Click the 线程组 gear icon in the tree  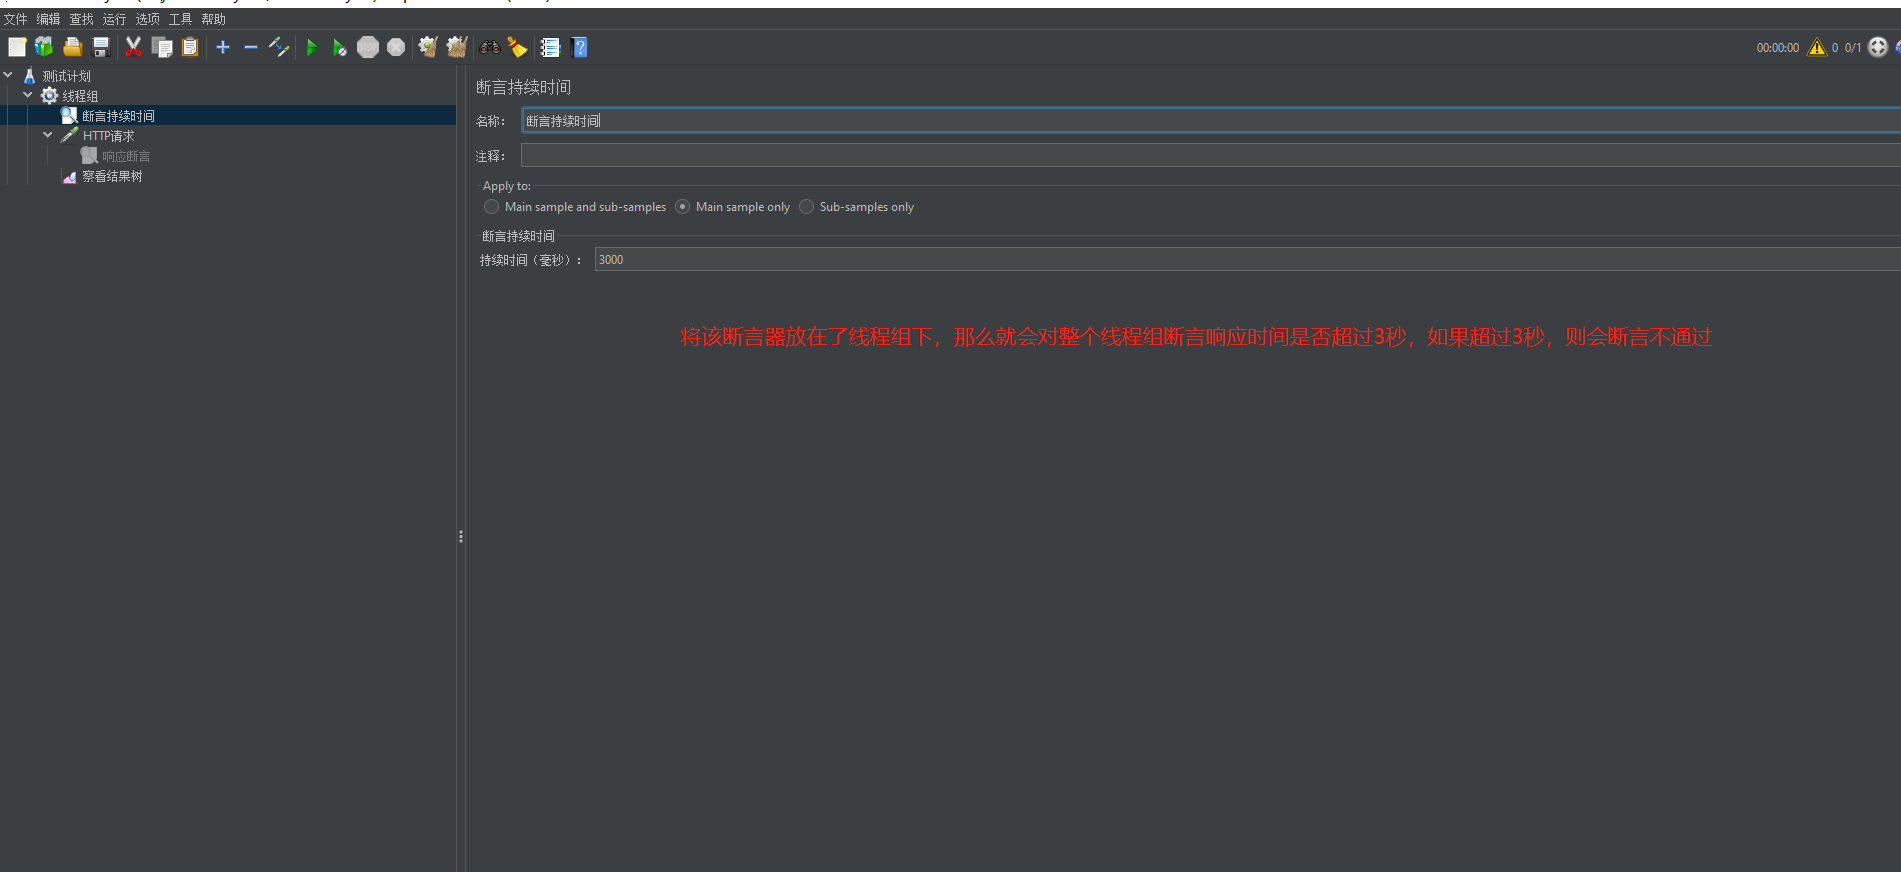tap(49, 96)
